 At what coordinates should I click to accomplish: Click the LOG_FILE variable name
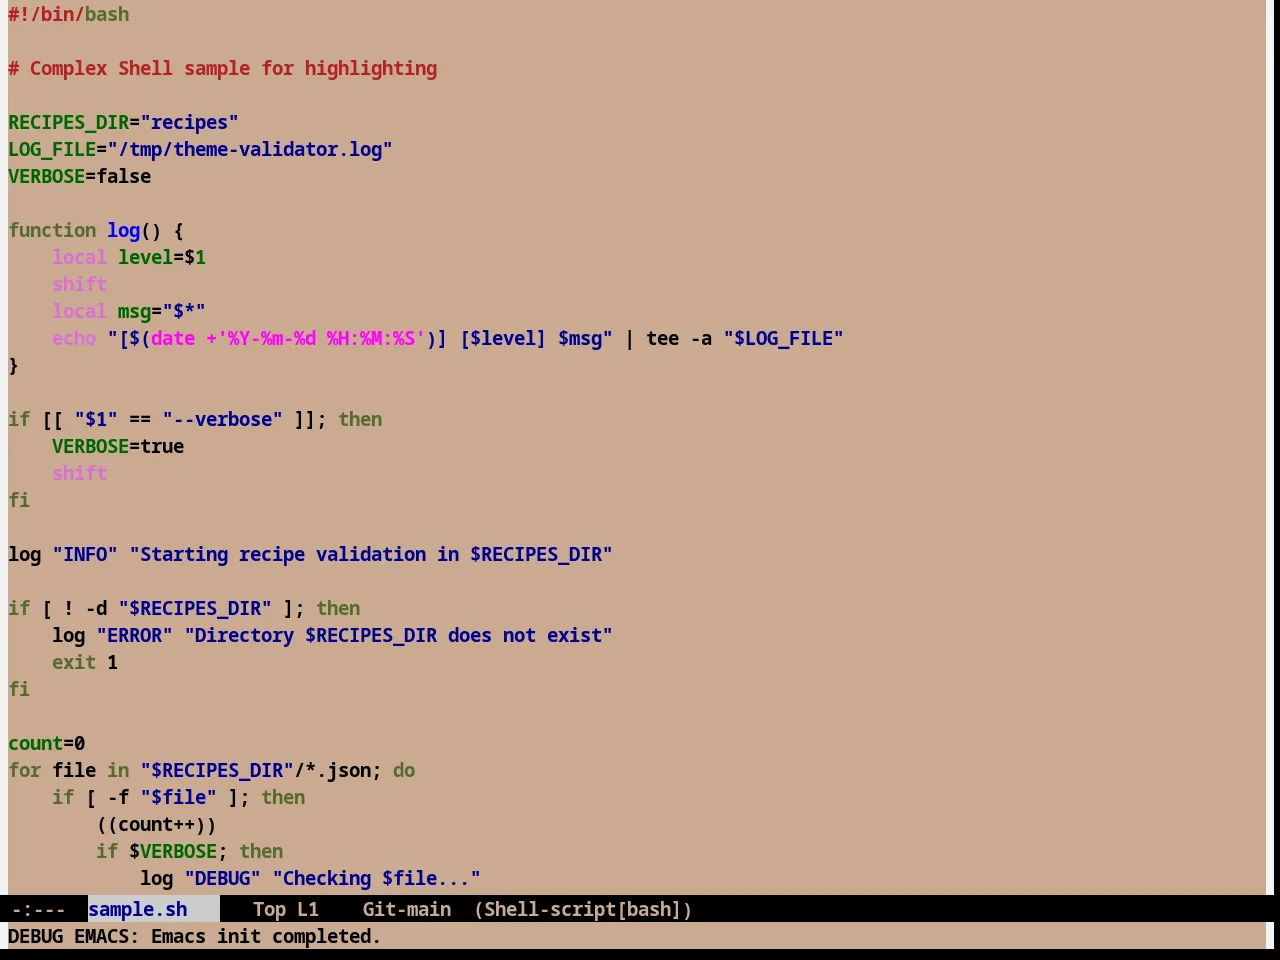pos(52,149)
